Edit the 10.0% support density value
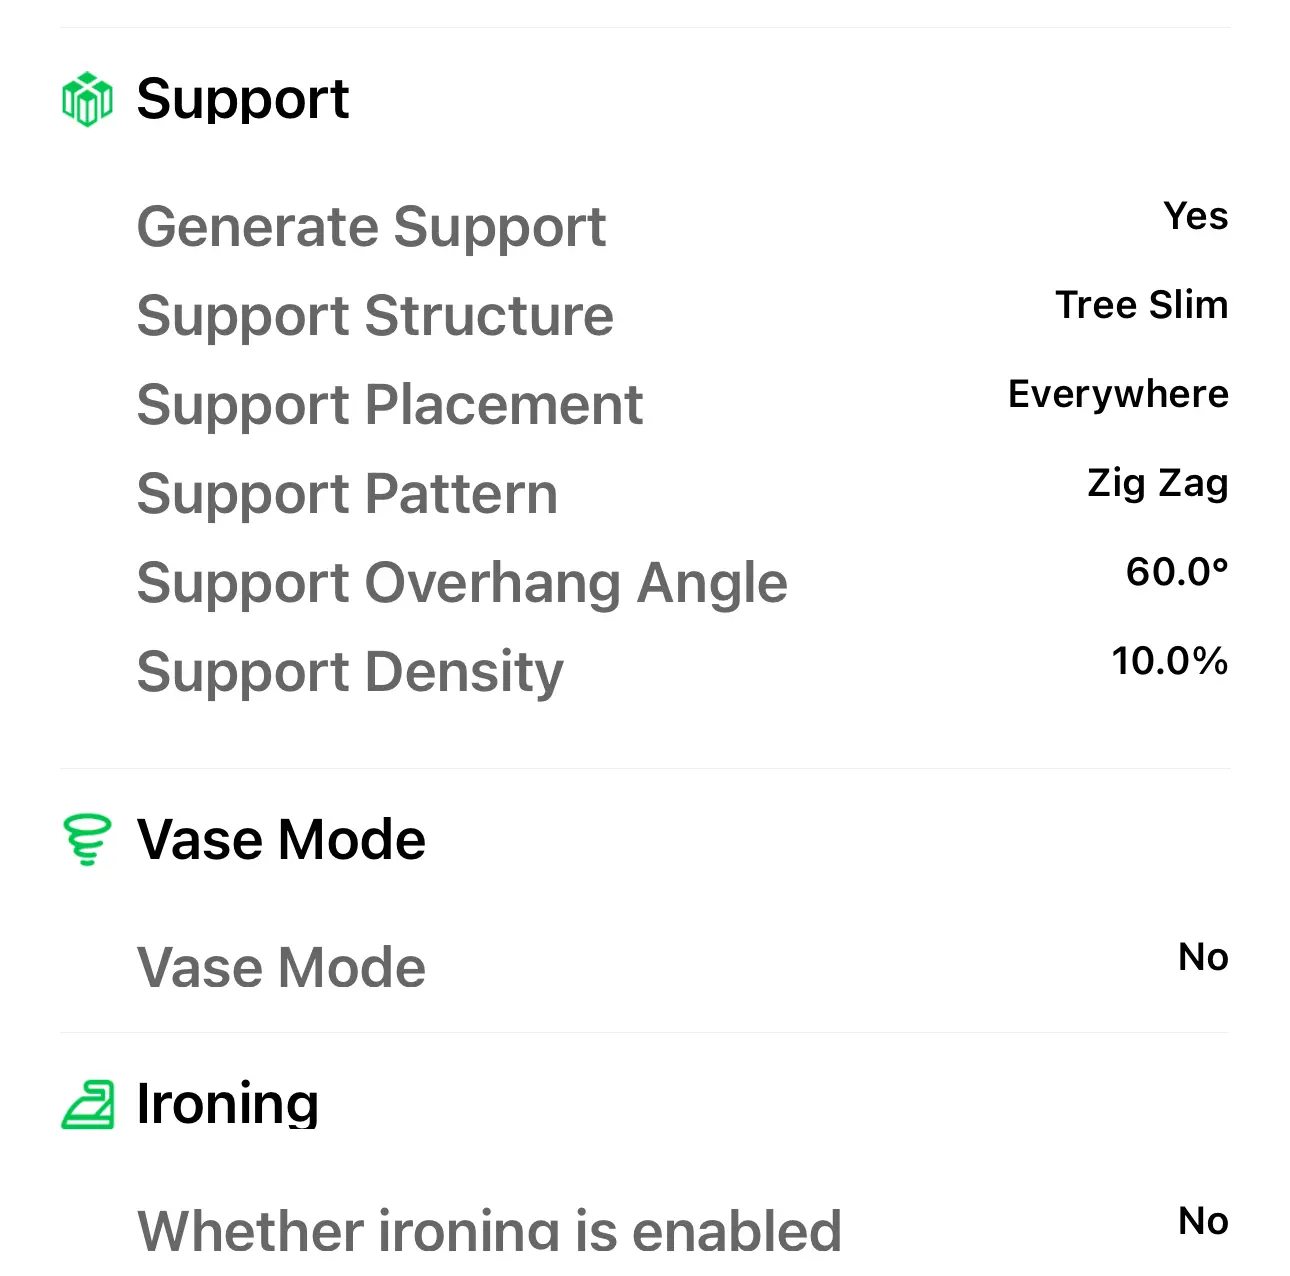The width and height of the screenshot is (1290, 1276). coord(1170,661)
